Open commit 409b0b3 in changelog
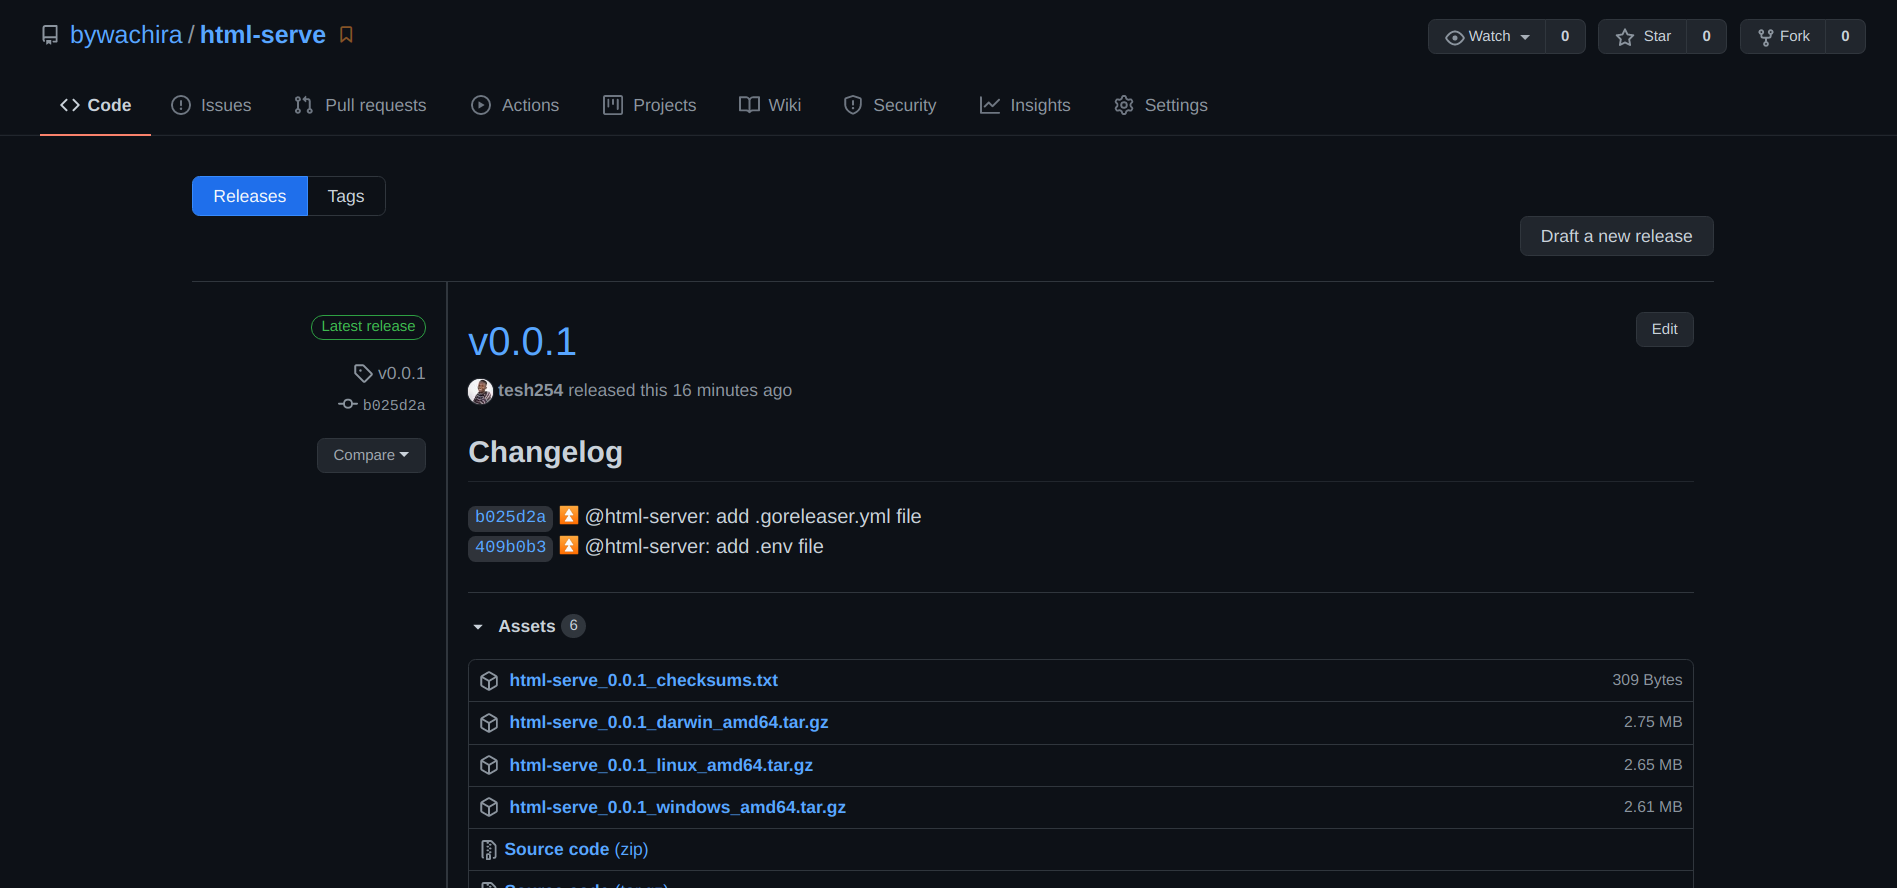Image resolution: width=1897 pixels, height=888 pixels. [510, 547]
